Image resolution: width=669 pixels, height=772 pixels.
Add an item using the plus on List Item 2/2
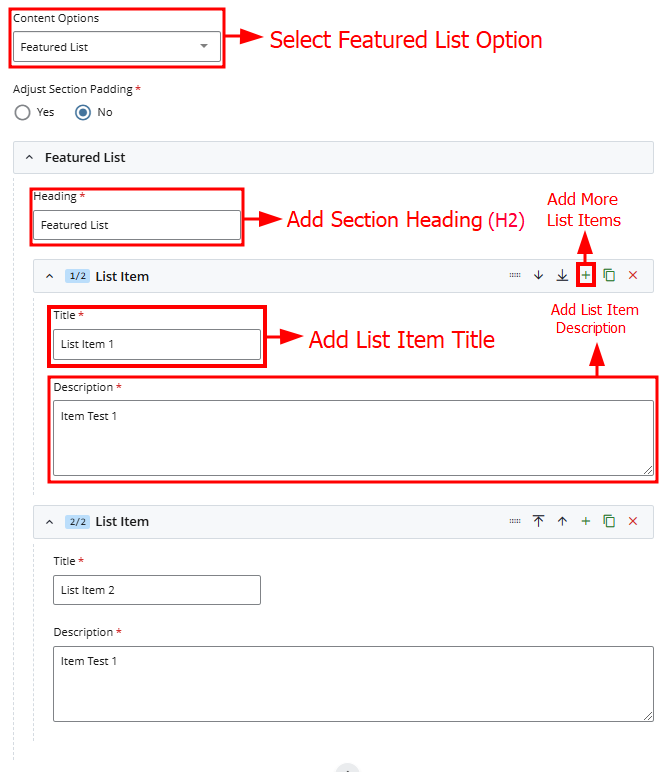pos(586,521)
